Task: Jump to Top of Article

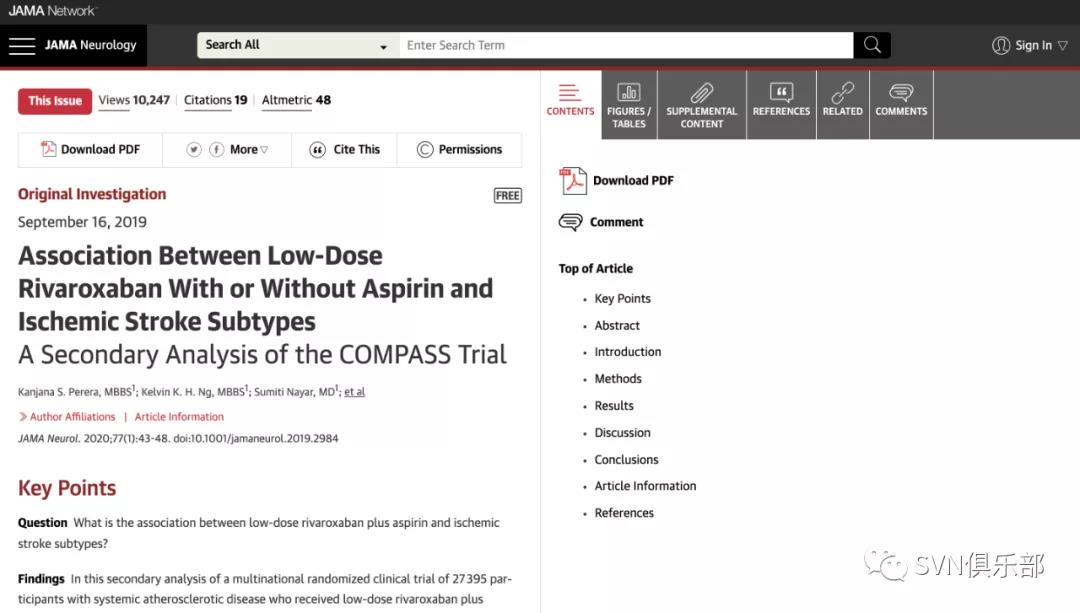Action: [596, 269]
